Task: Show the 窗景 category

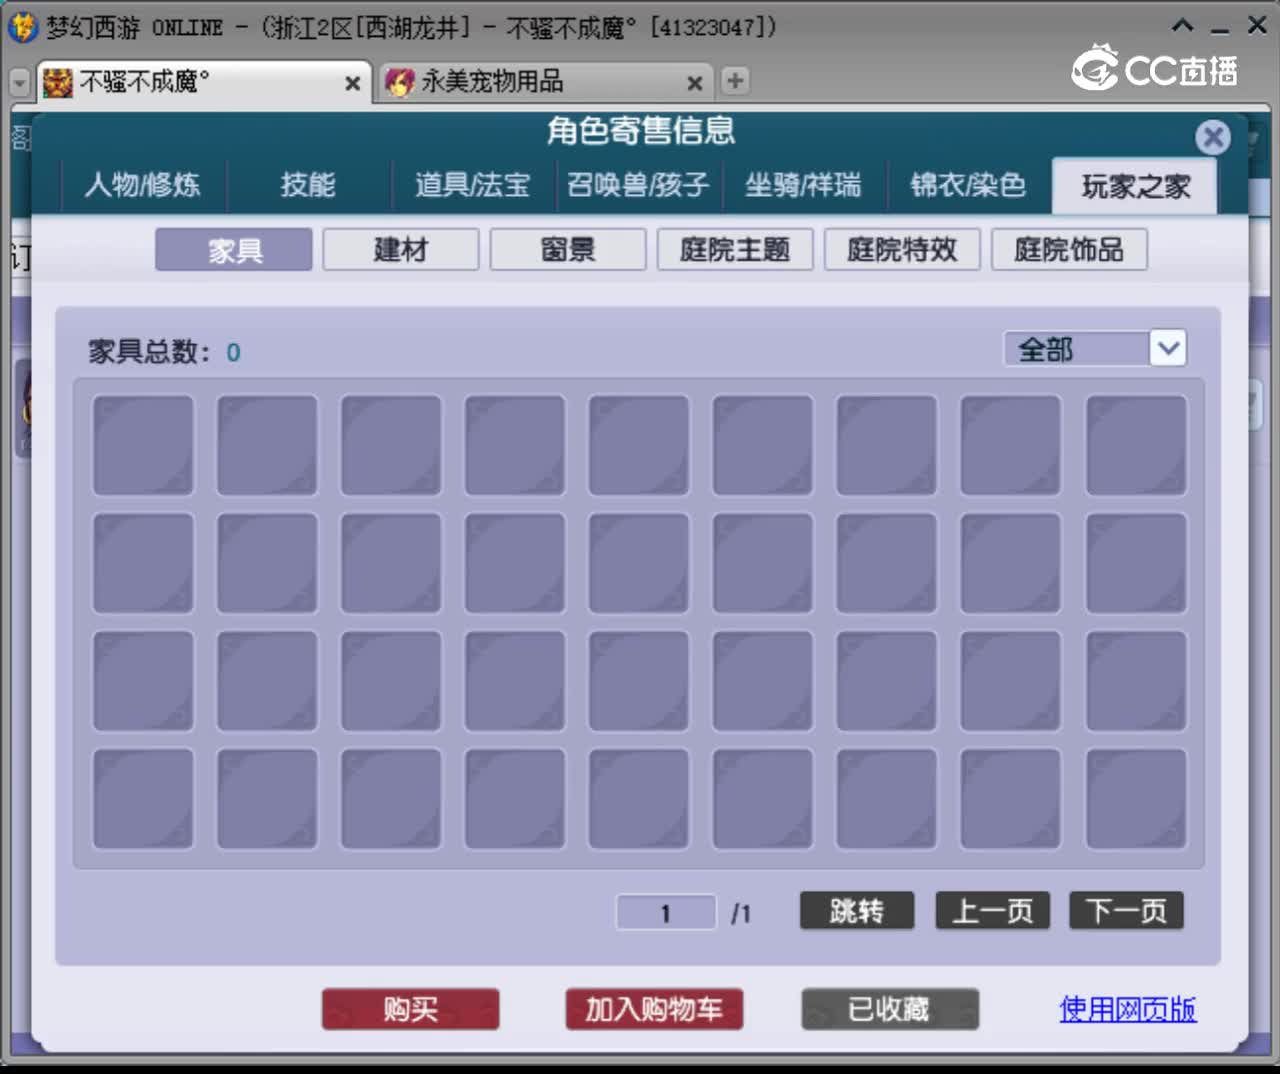Action: (568, 250)
